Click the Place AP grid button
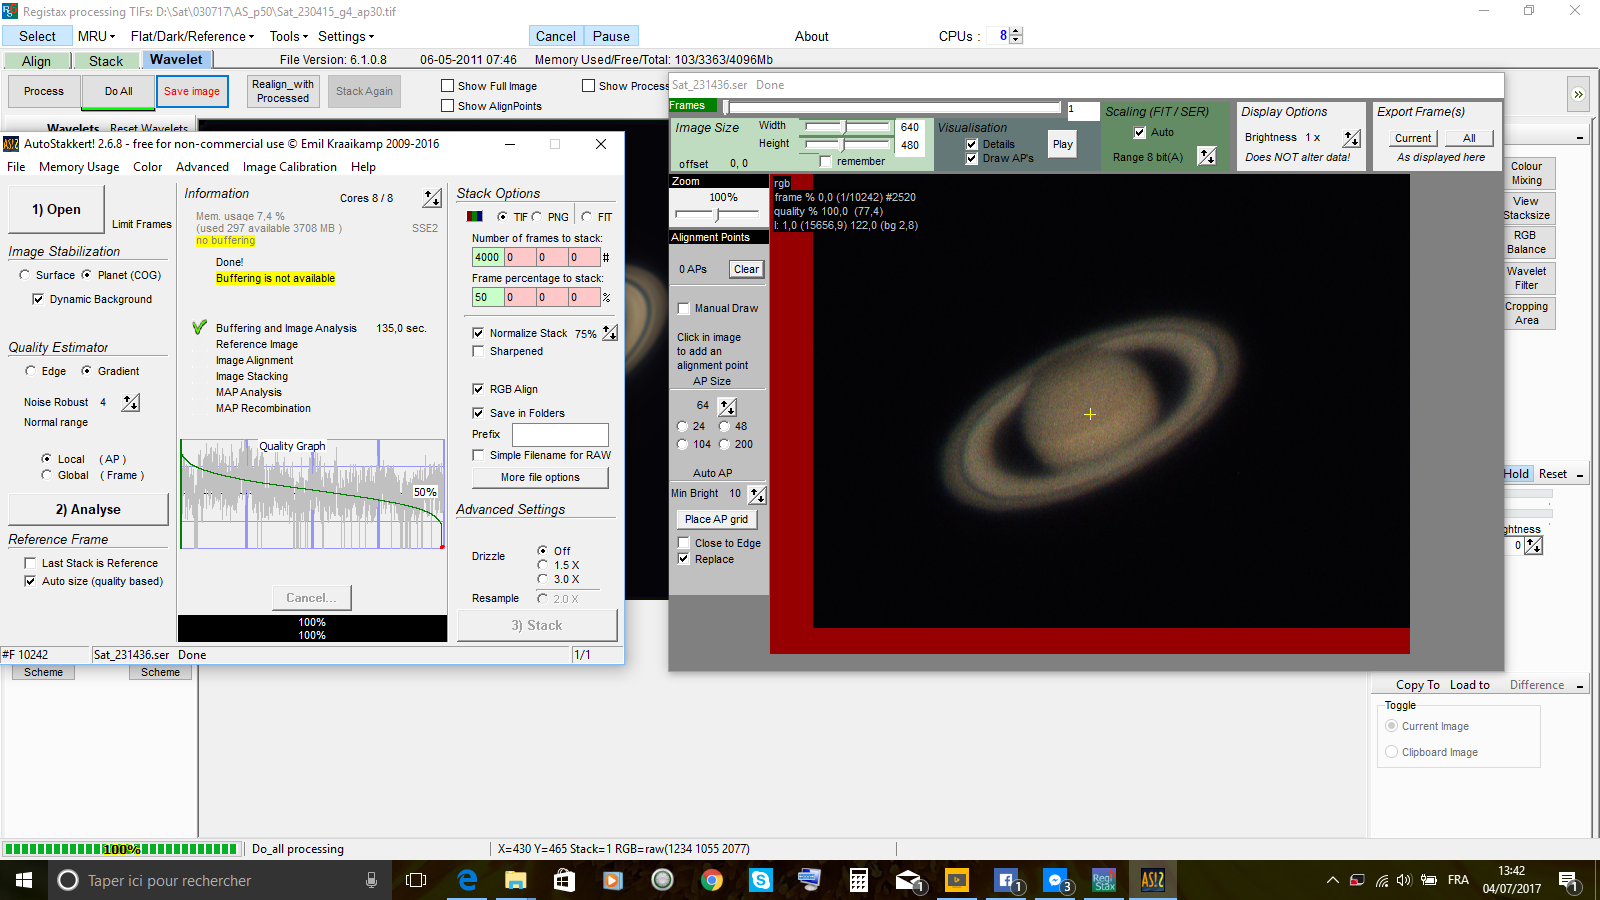 tap(716, 519)
